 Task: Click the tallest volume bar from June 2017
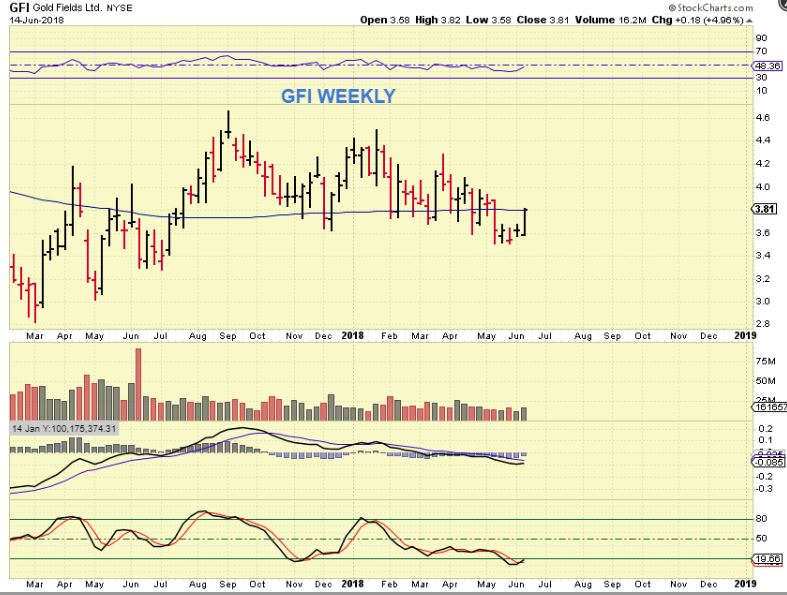(x=139, y=384)
